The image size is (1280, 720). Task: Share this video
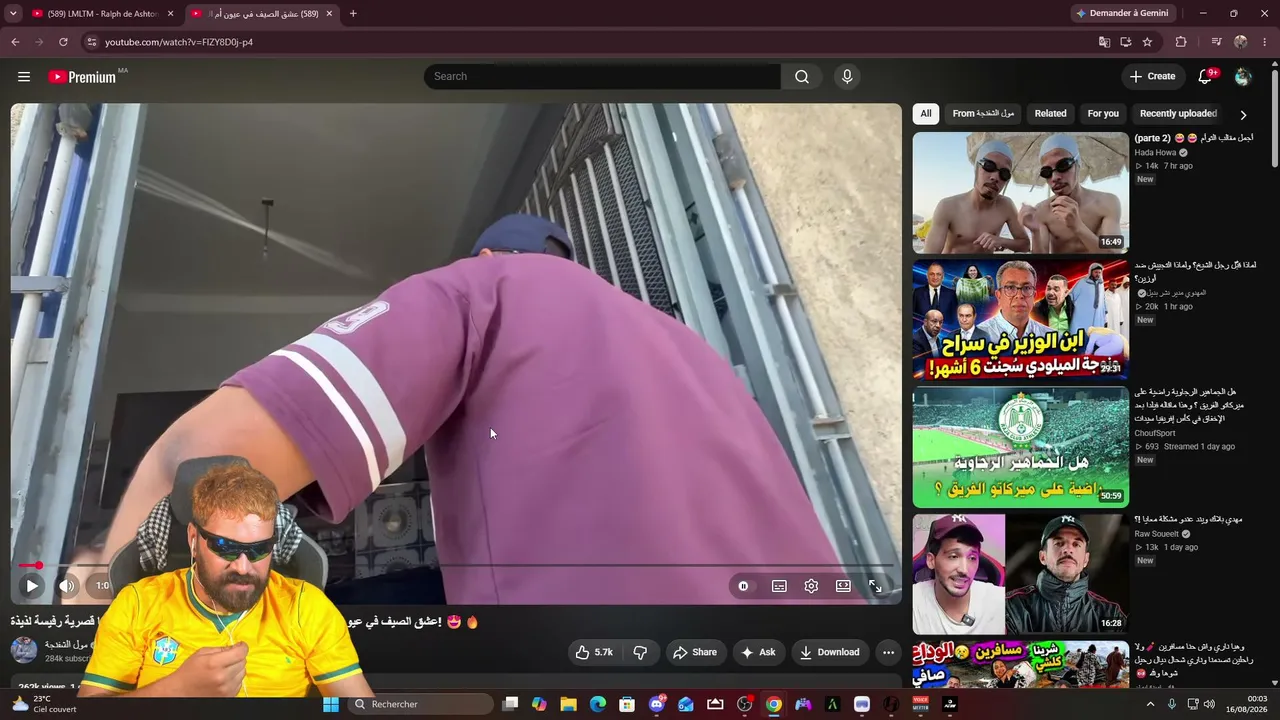695,652
